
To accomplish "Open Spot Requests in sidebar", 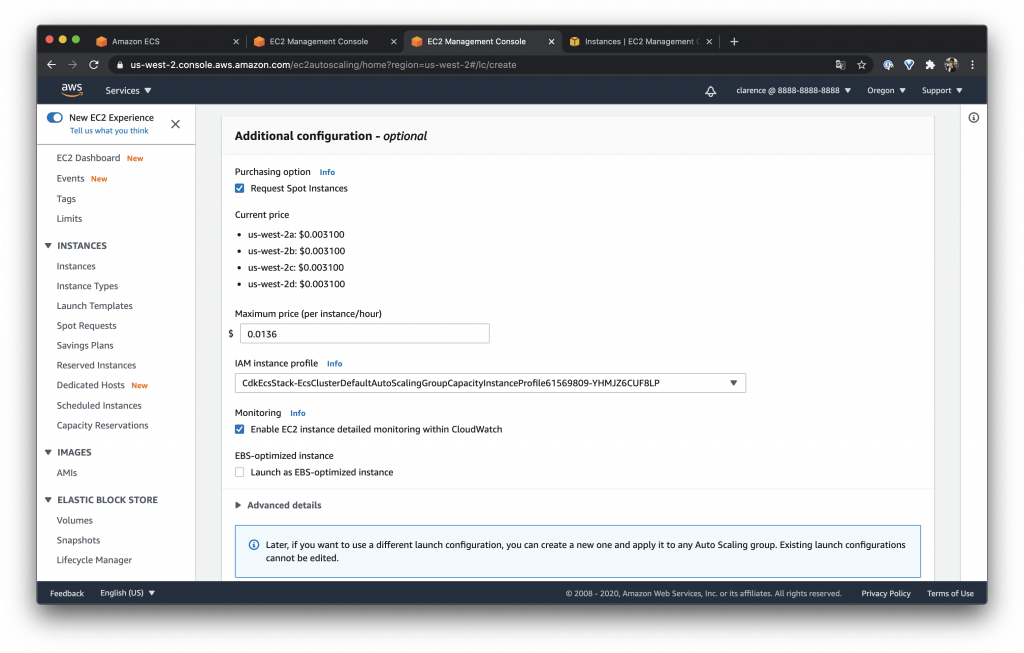I will tap(86, 326).
